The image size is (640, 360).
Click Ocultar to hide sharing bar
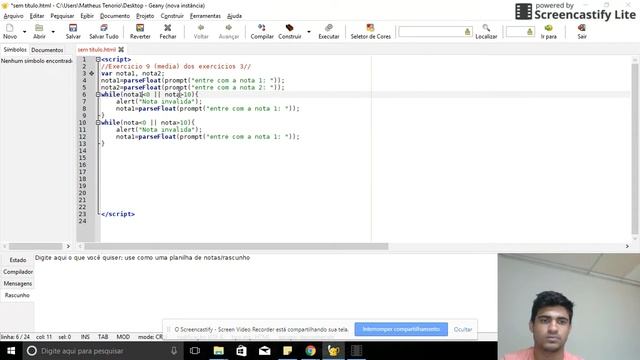click(x=463, y=329)
